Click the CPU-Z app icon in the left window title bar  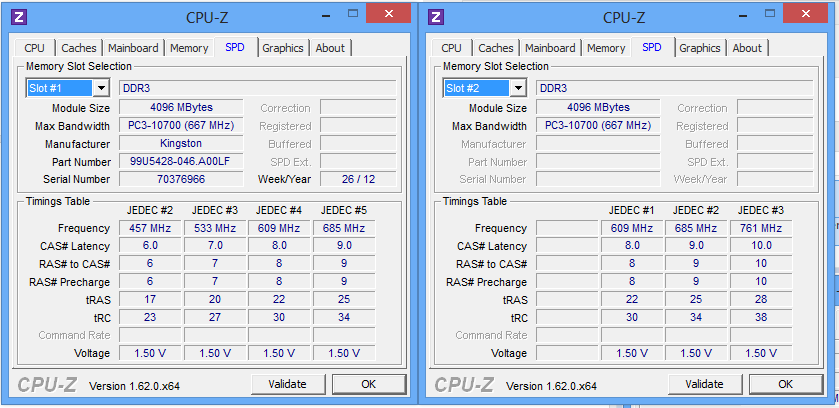[18, 17]
